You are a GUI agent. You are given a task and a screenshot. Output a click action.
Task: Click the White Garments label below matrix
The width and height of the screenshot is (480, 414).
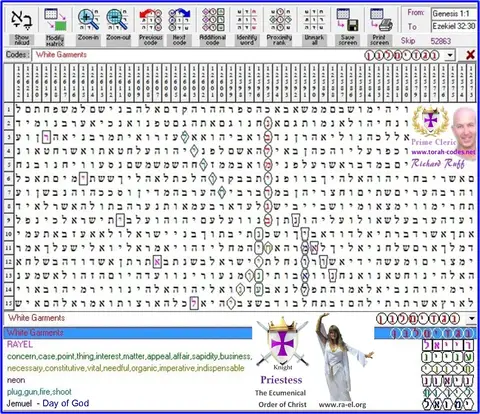[37, 318]
